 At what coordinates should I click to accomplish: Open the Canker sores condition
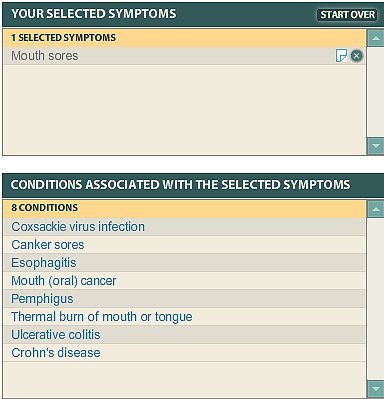point(48,245)
